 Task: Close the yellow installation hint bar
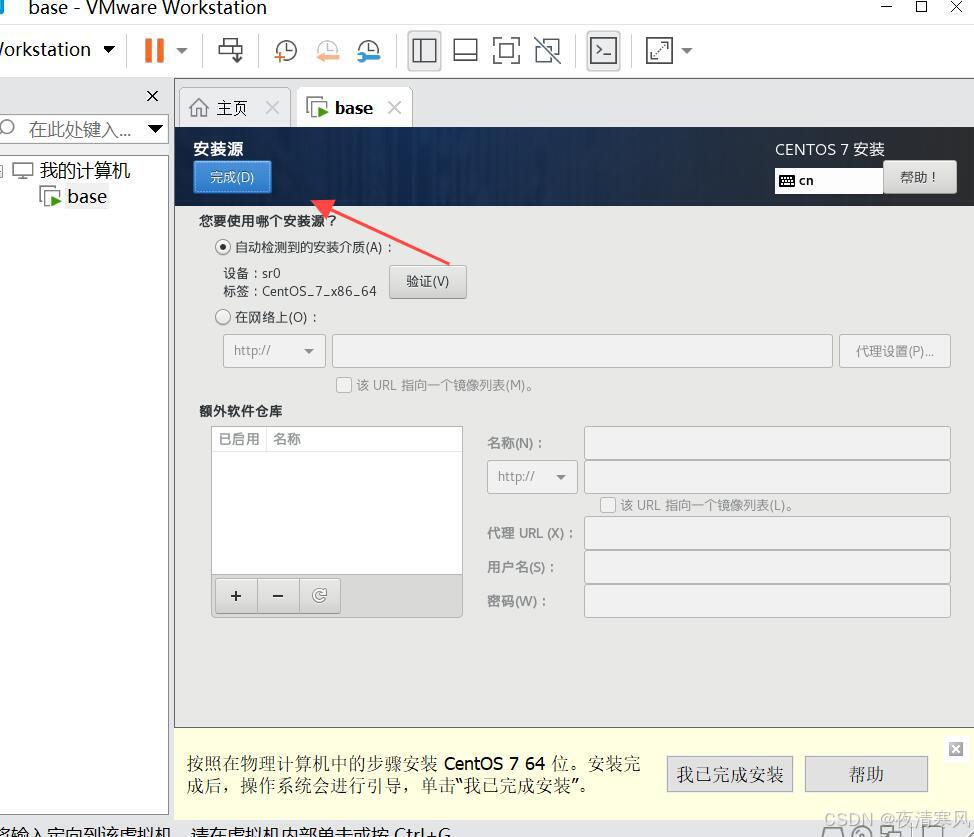click(956, 749)
